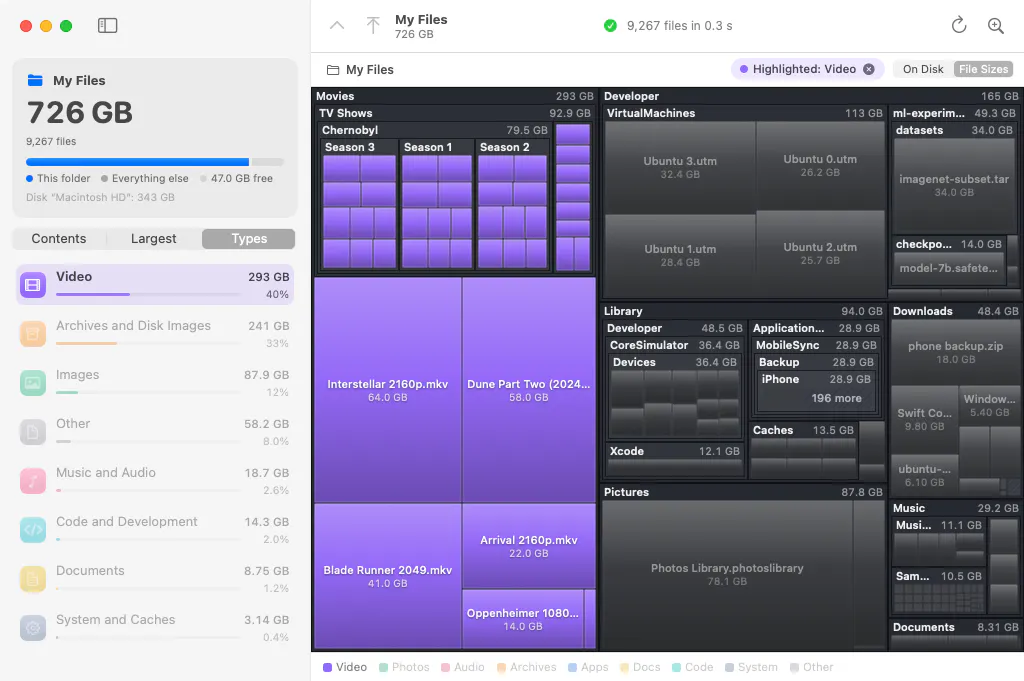Switch to File Sizes mode
The image size is (1024, 681).
[983, 69]
